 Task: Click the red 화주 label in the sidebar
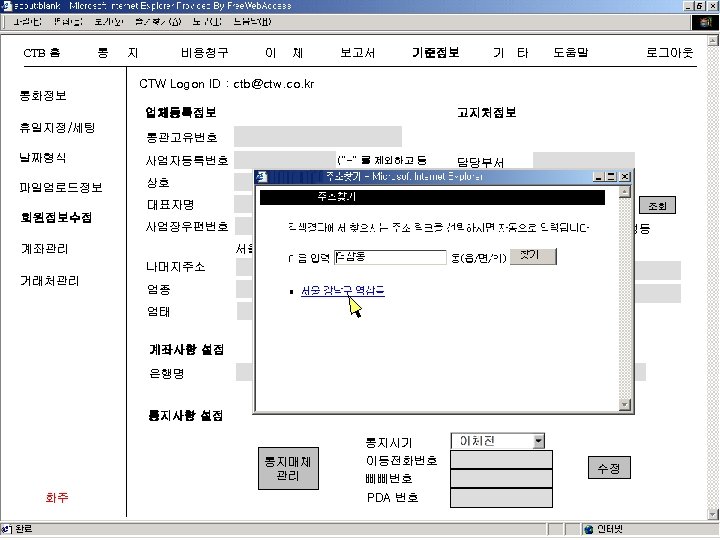pyautogui.click(x=57, y=497)
